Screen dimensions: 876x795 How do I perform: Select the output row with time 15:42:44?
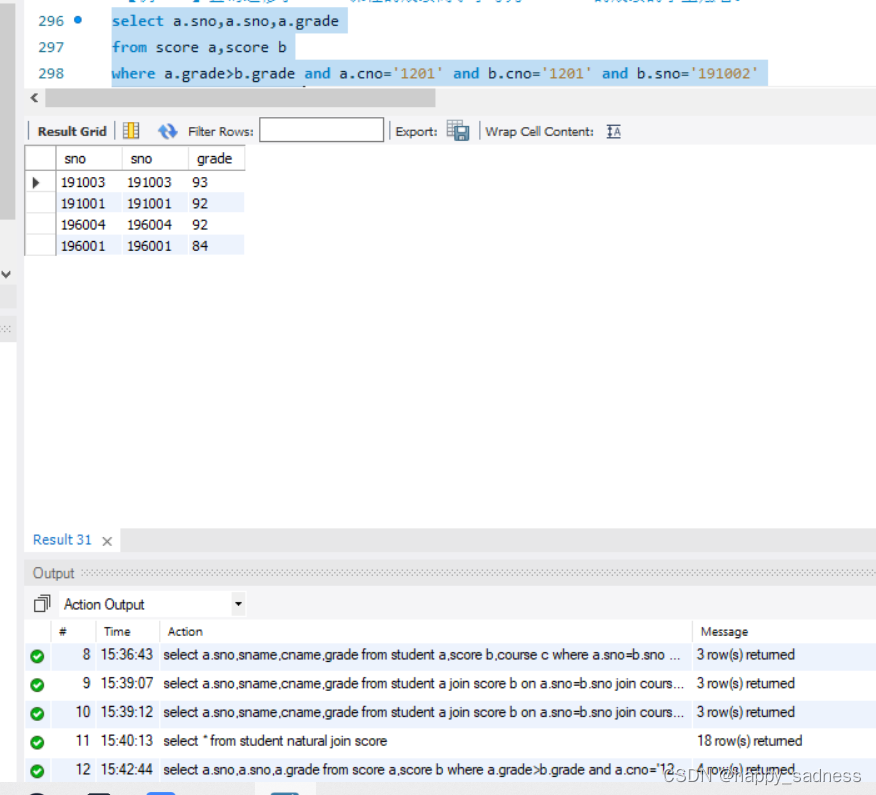[450, 770]
